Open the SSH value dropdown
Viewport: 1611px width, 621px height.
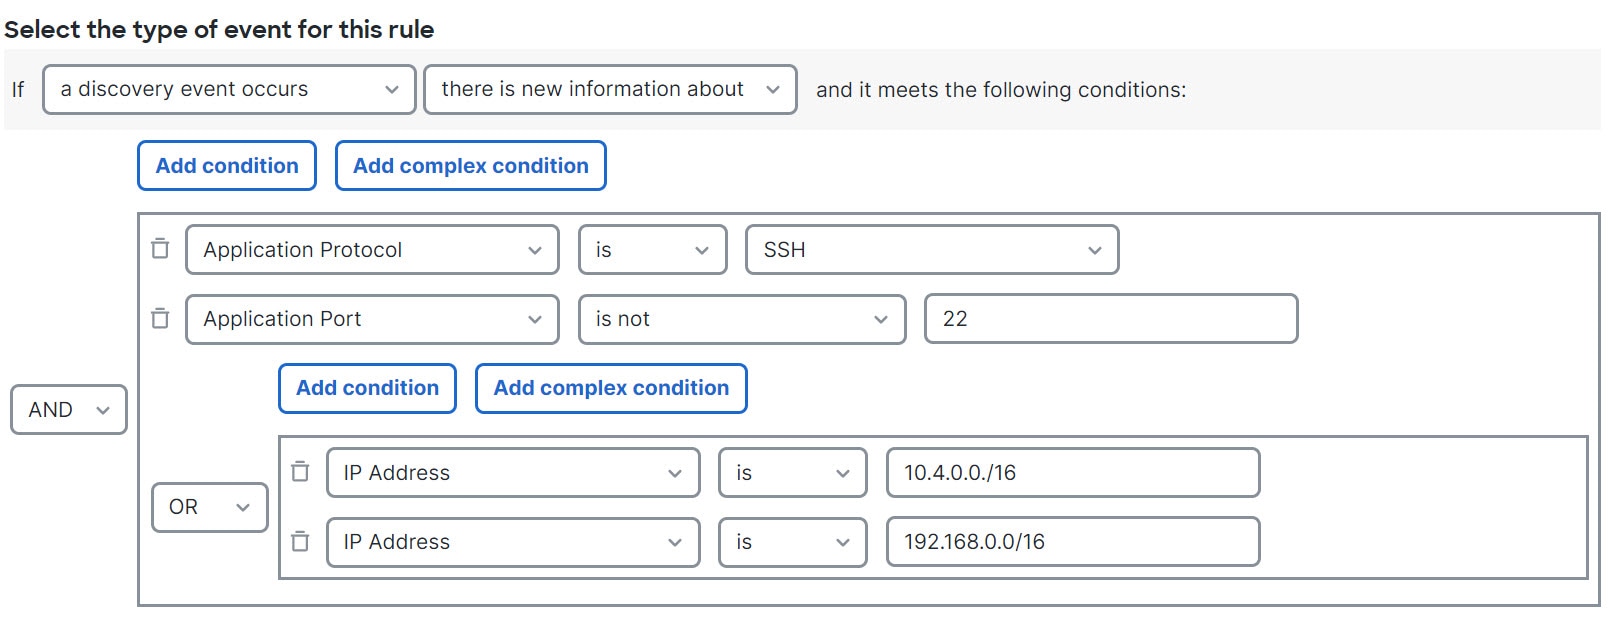pos(932,250)
